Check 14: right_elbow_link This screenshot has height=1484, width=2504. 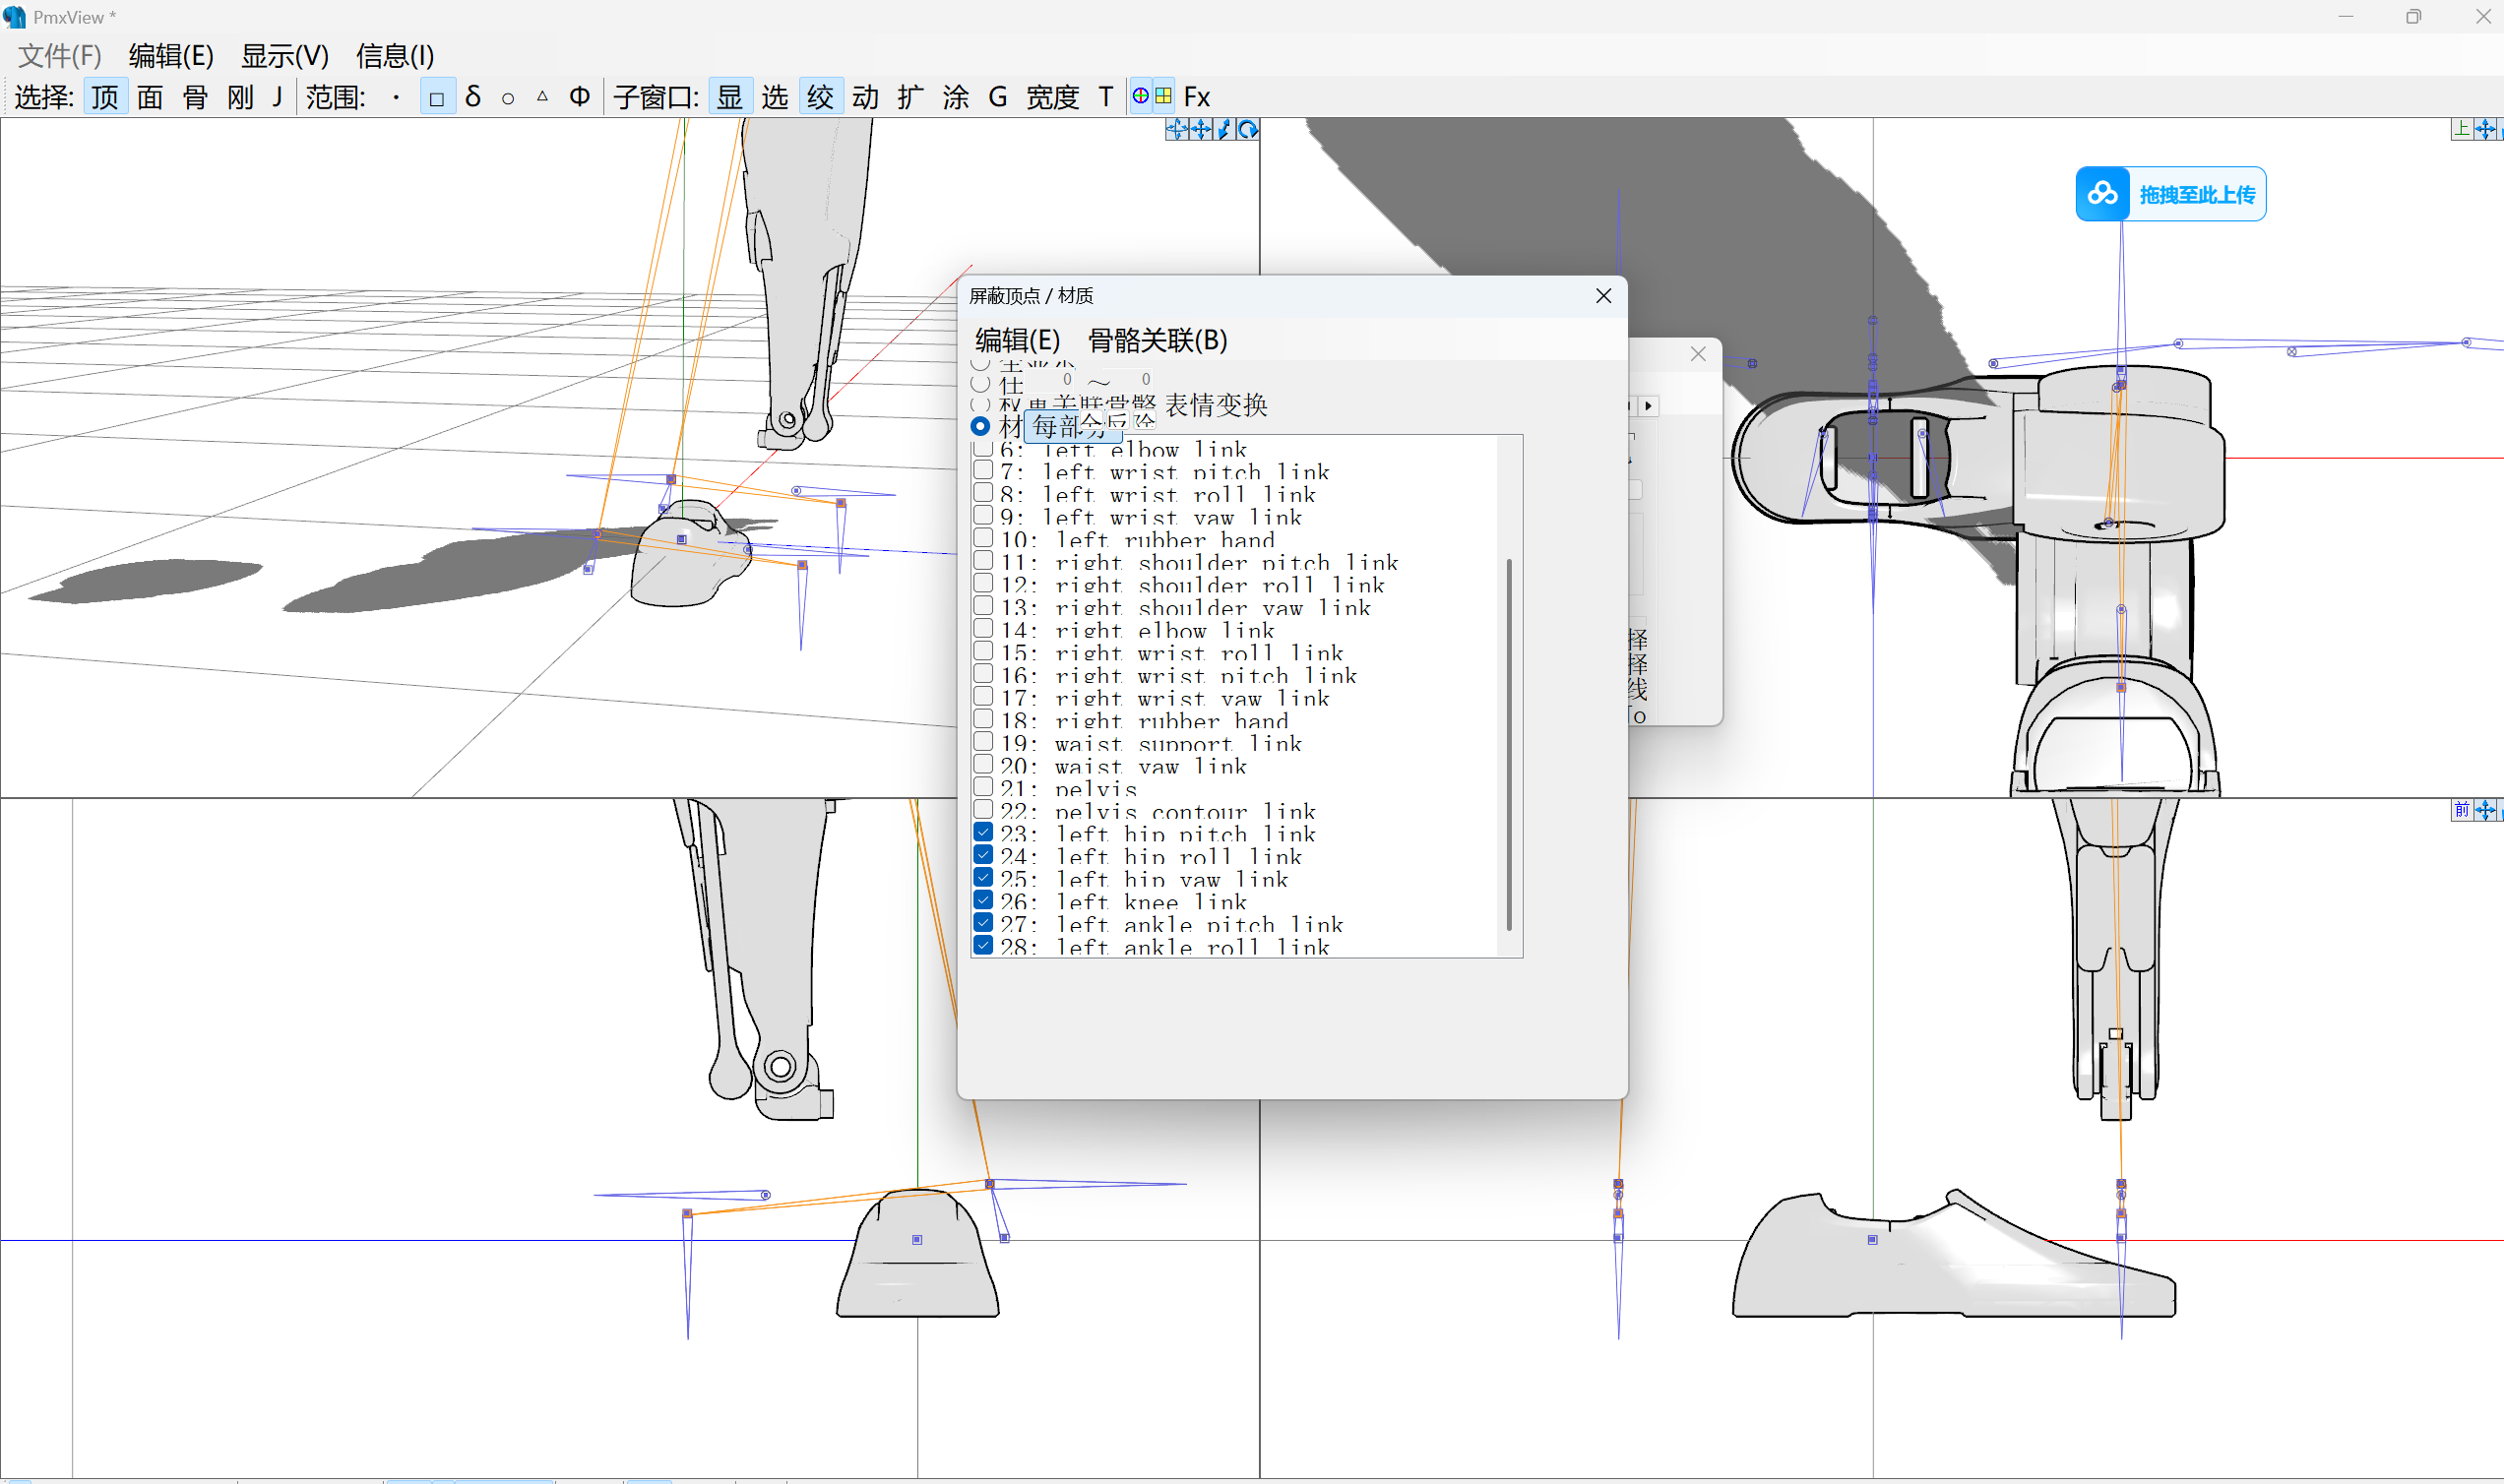tap(983, 629)
